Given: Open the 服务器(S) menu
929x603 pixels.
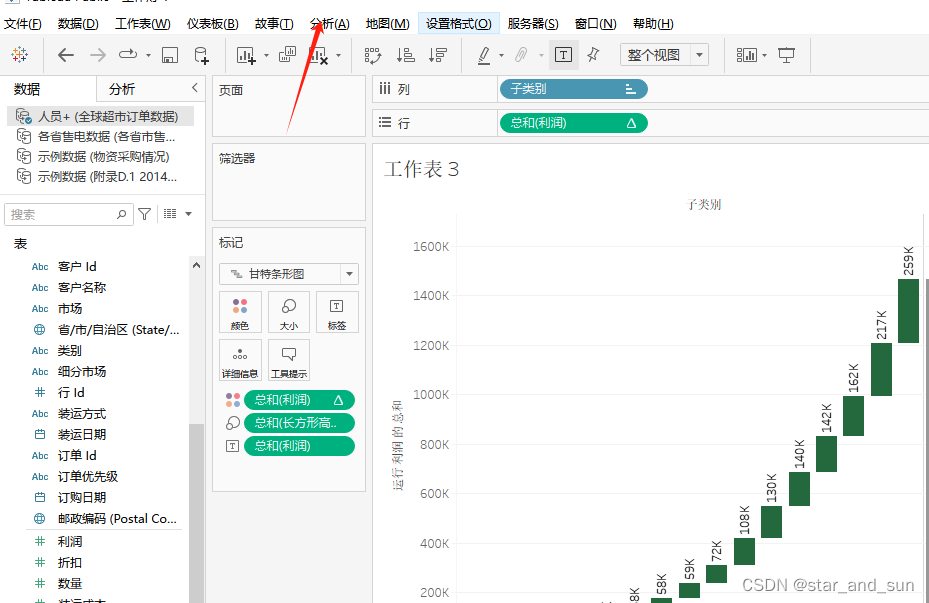Looking at the screenshot, I should coord(533,24).
